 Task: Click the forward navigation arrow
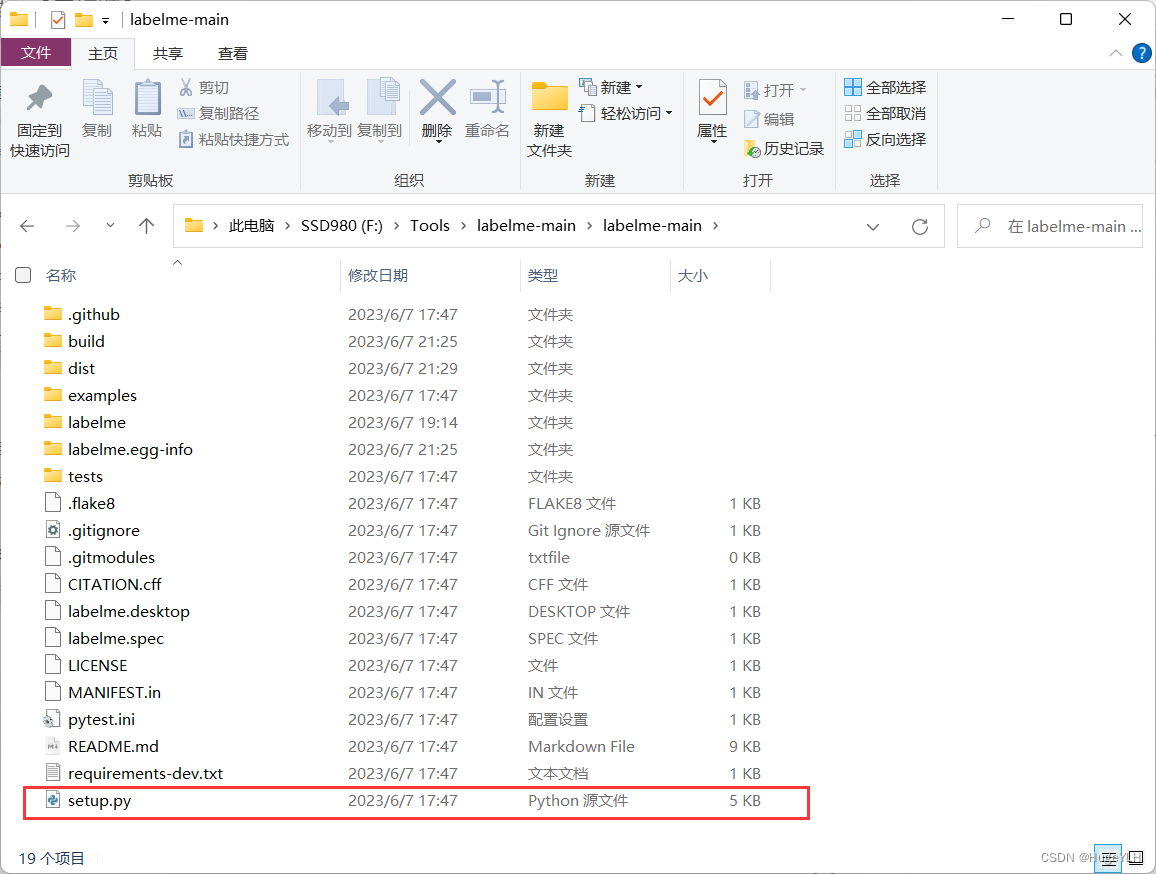[x=73, y=226]
